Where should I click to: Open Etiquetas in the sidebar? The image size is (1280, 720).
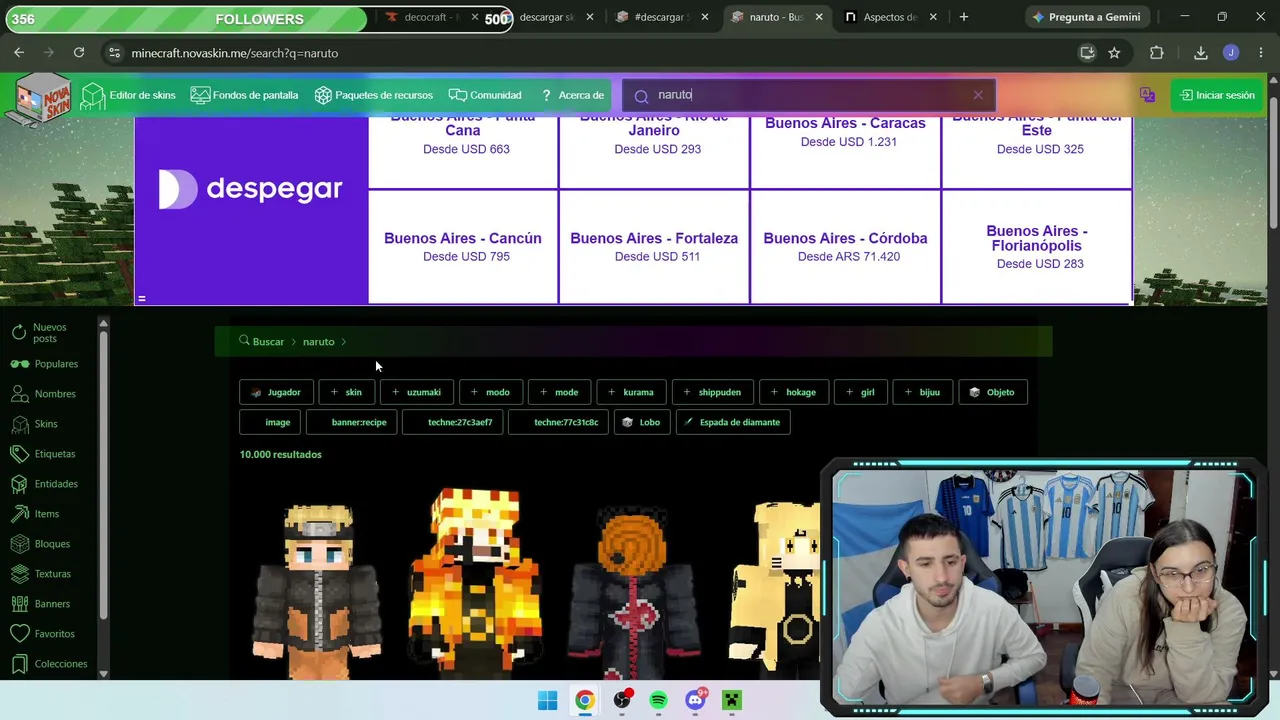pos(42,454)
